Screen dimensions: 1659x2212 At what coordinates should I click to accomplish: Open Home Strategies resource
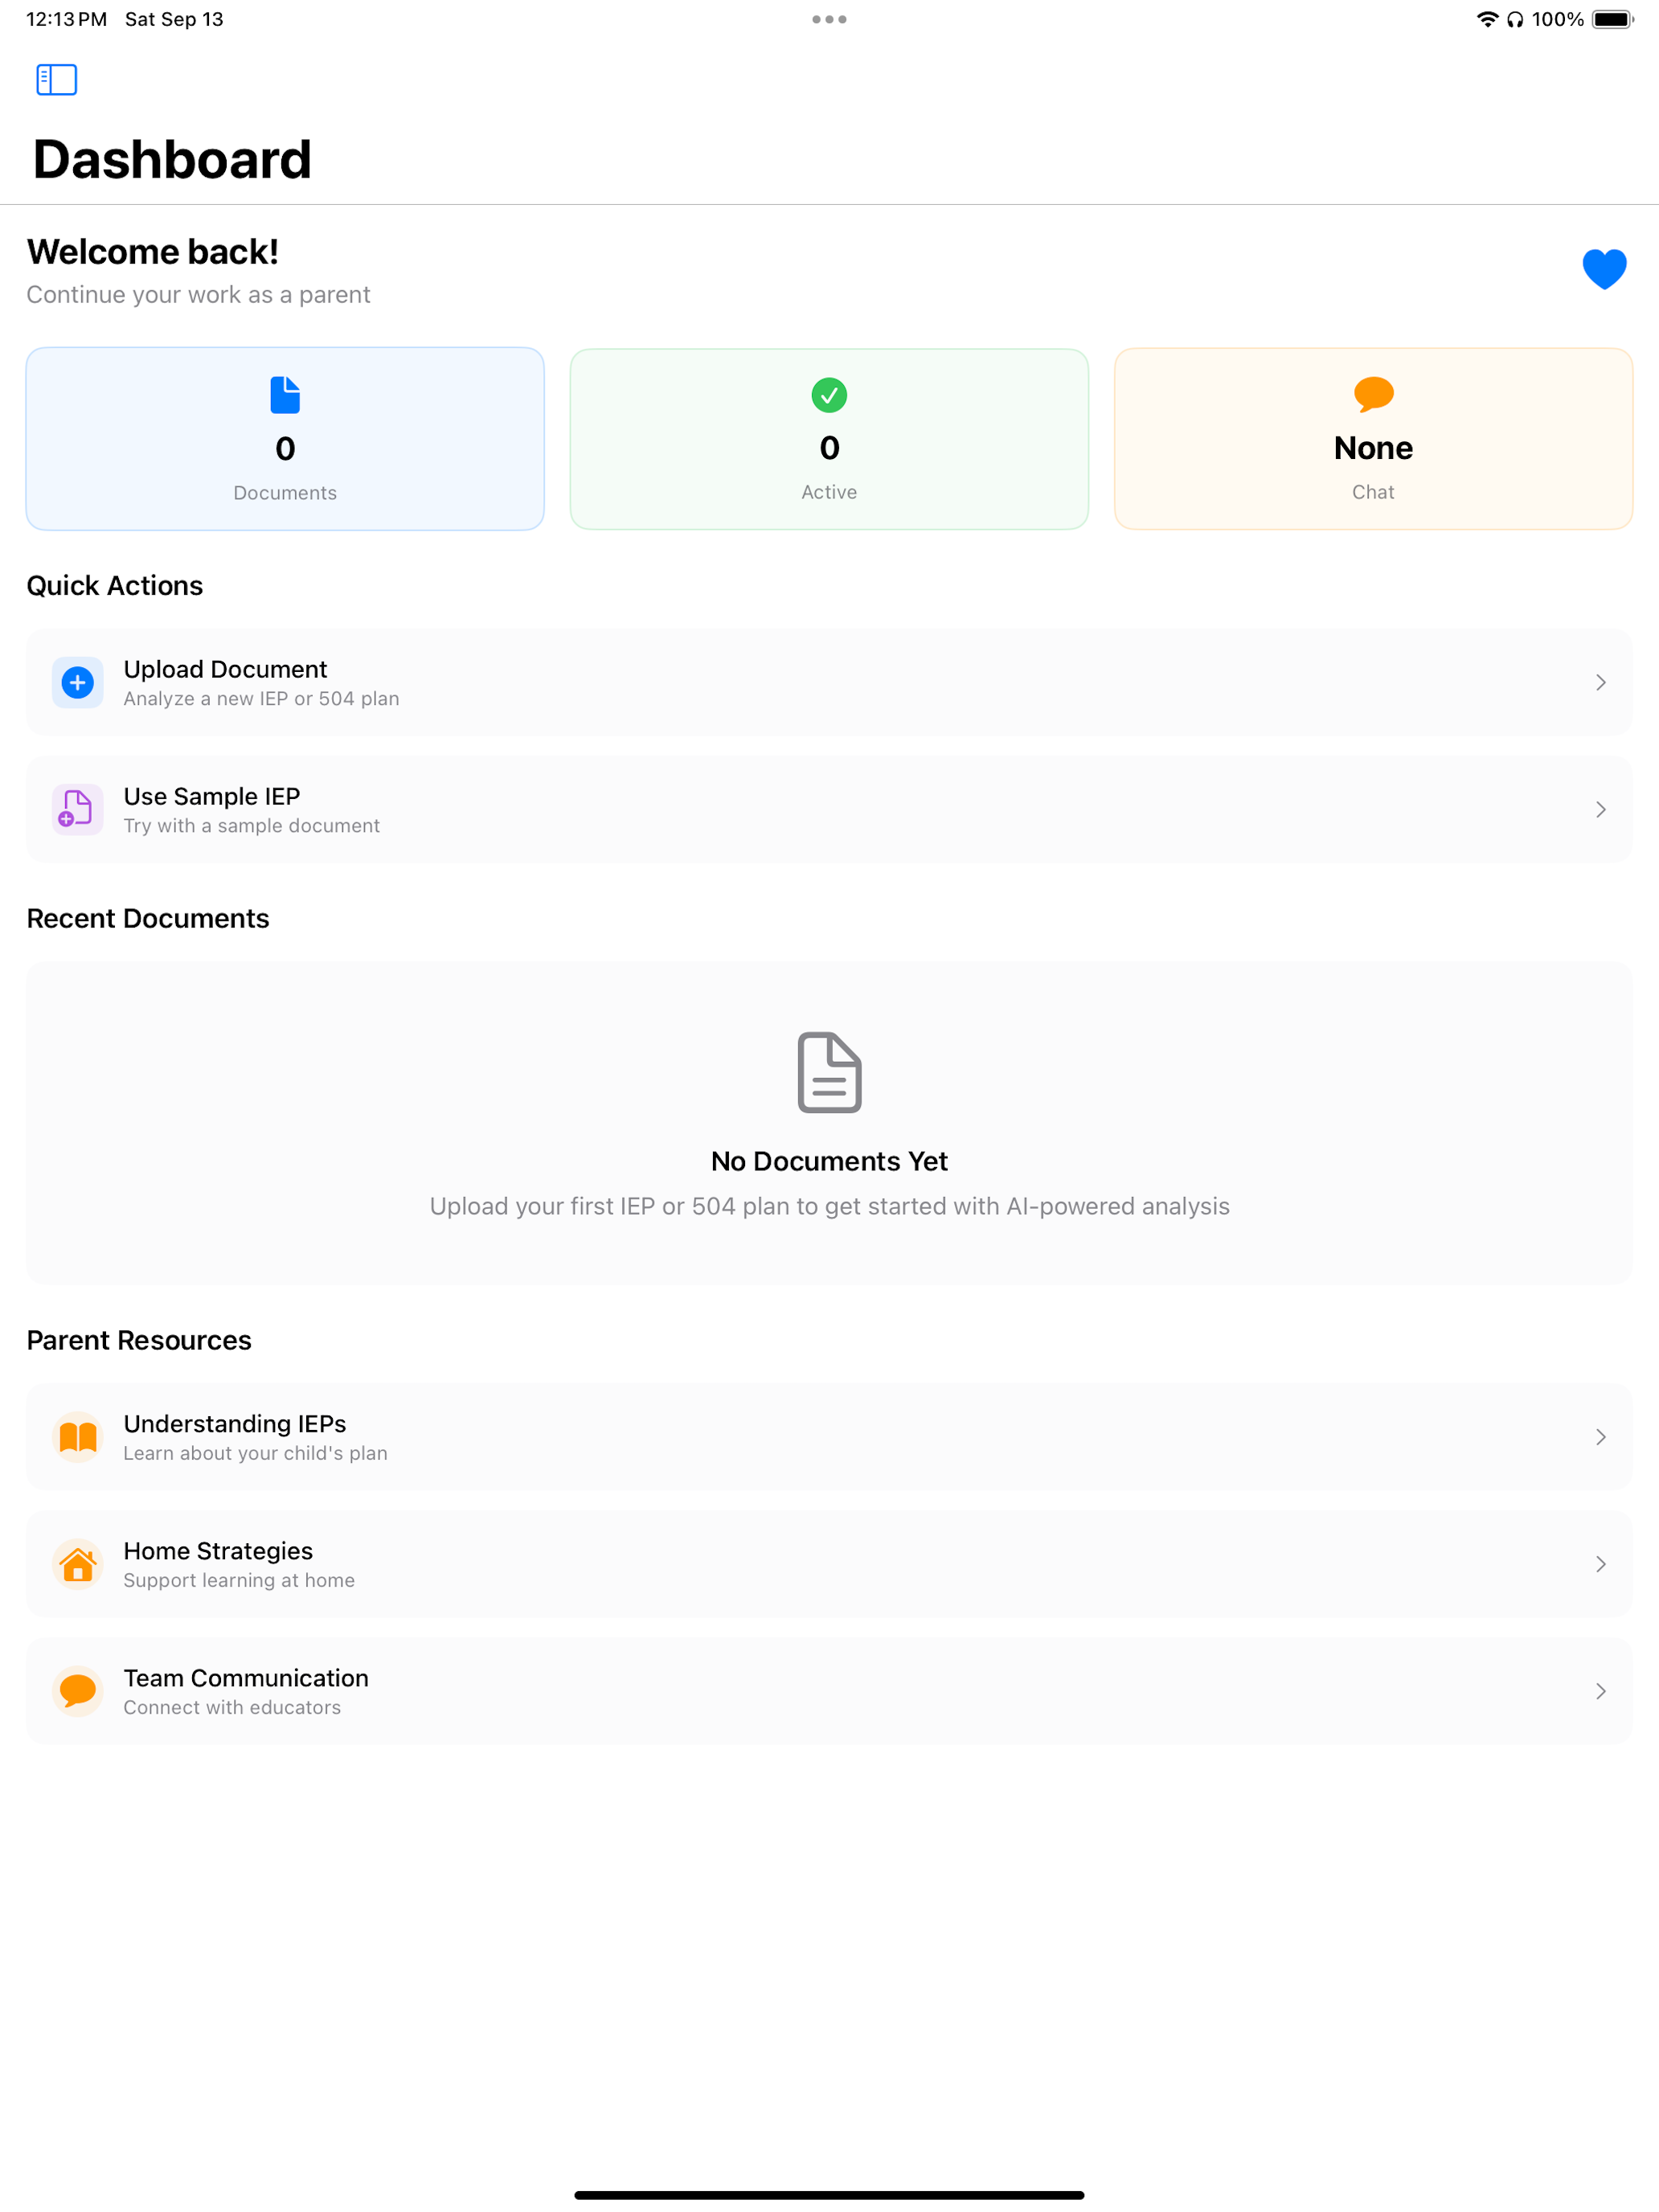[x=829, y=1564]
